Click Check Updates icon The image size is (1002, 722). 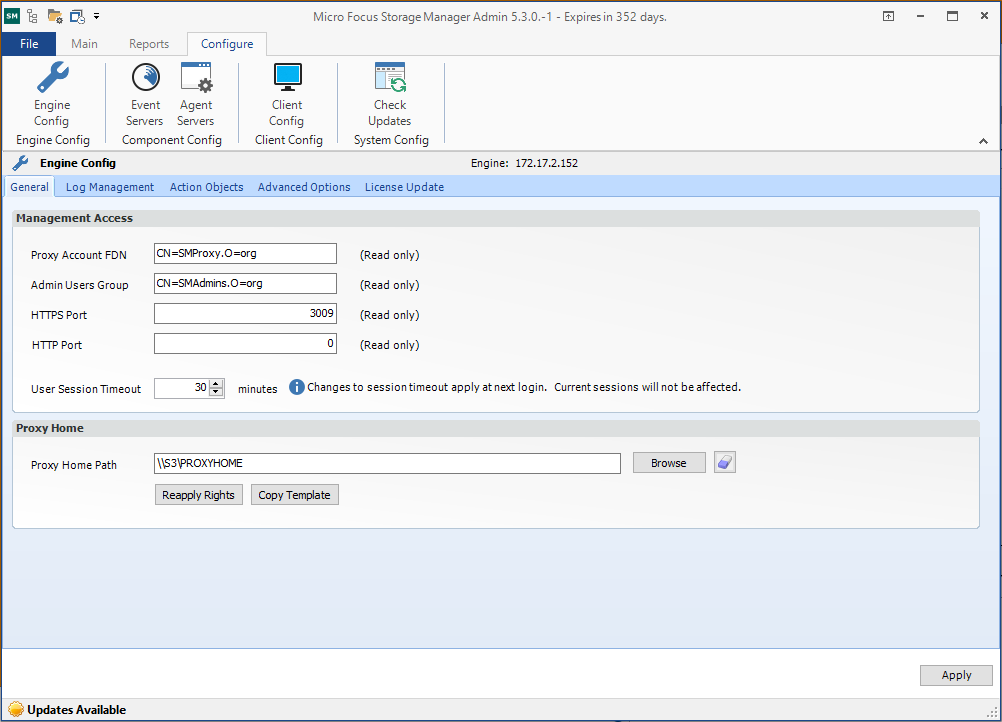(x=390, y=78)
